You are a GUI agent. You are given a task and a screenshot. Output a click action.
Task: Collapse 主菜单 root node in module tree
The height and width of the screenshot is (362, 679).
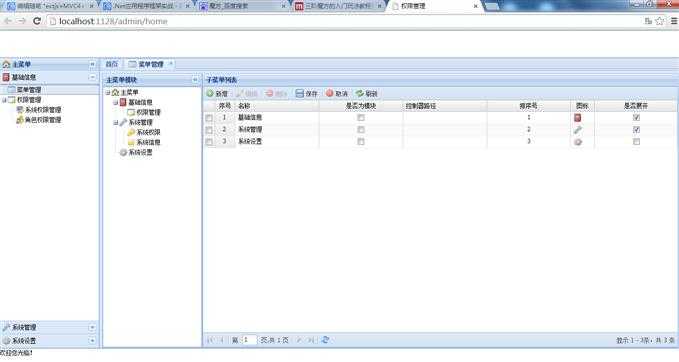pos(107,93)
